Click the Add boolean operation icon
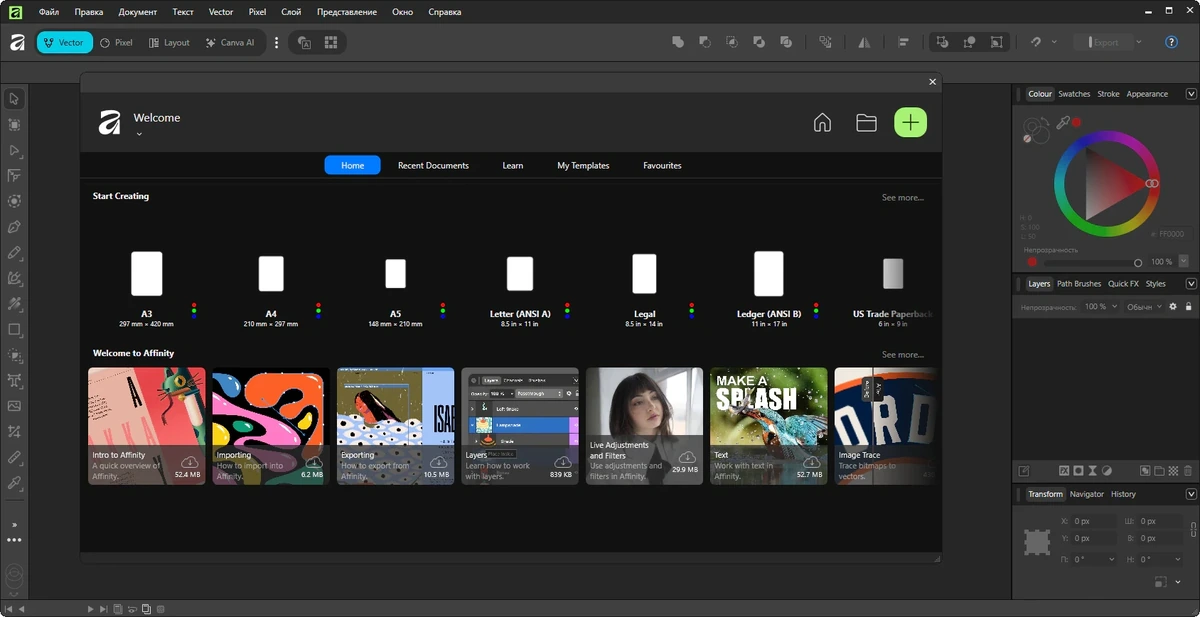The width and height of the screenshot is (1200, 617). click(x=678, y=43)
